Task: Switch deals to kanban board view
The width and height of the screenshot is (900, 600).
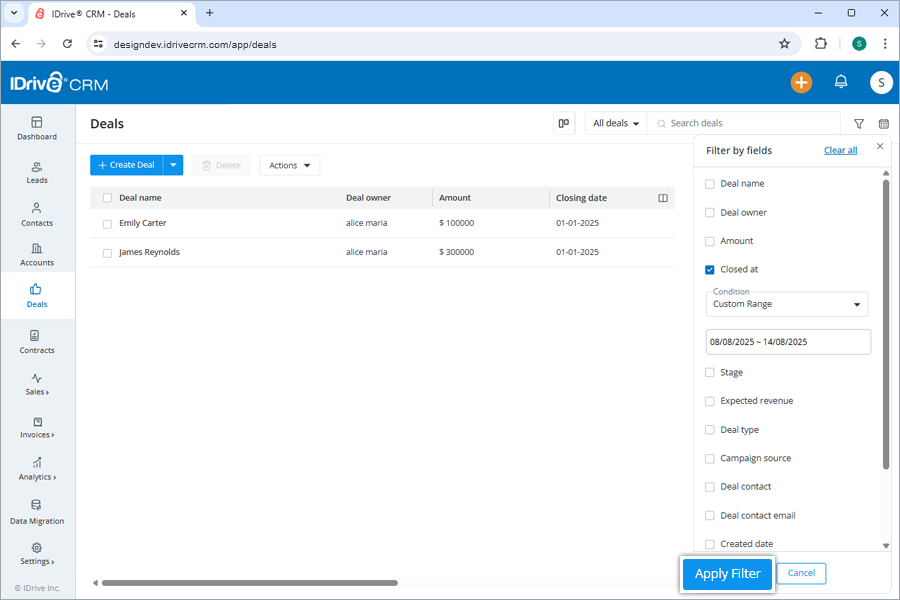Action: 563,122
